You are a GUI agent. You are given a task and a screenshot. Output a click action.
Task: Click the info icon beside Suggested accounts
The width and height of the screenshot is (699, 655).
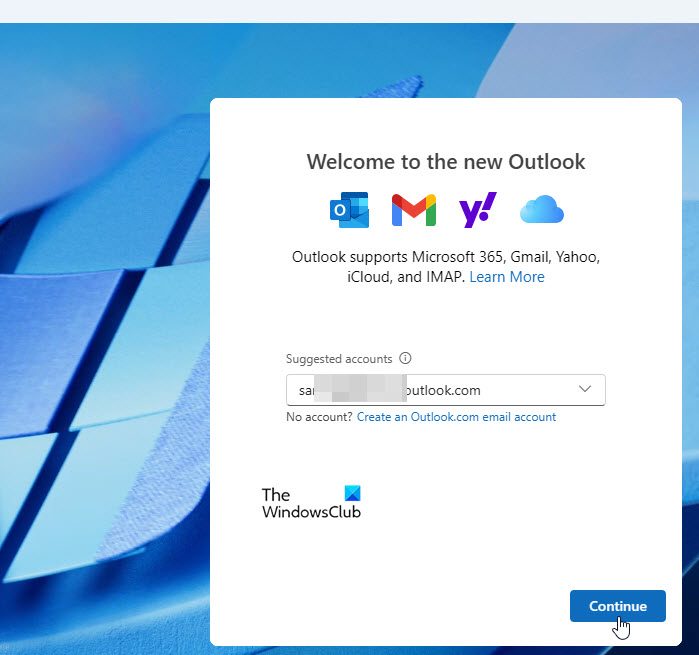pos(405,358)
